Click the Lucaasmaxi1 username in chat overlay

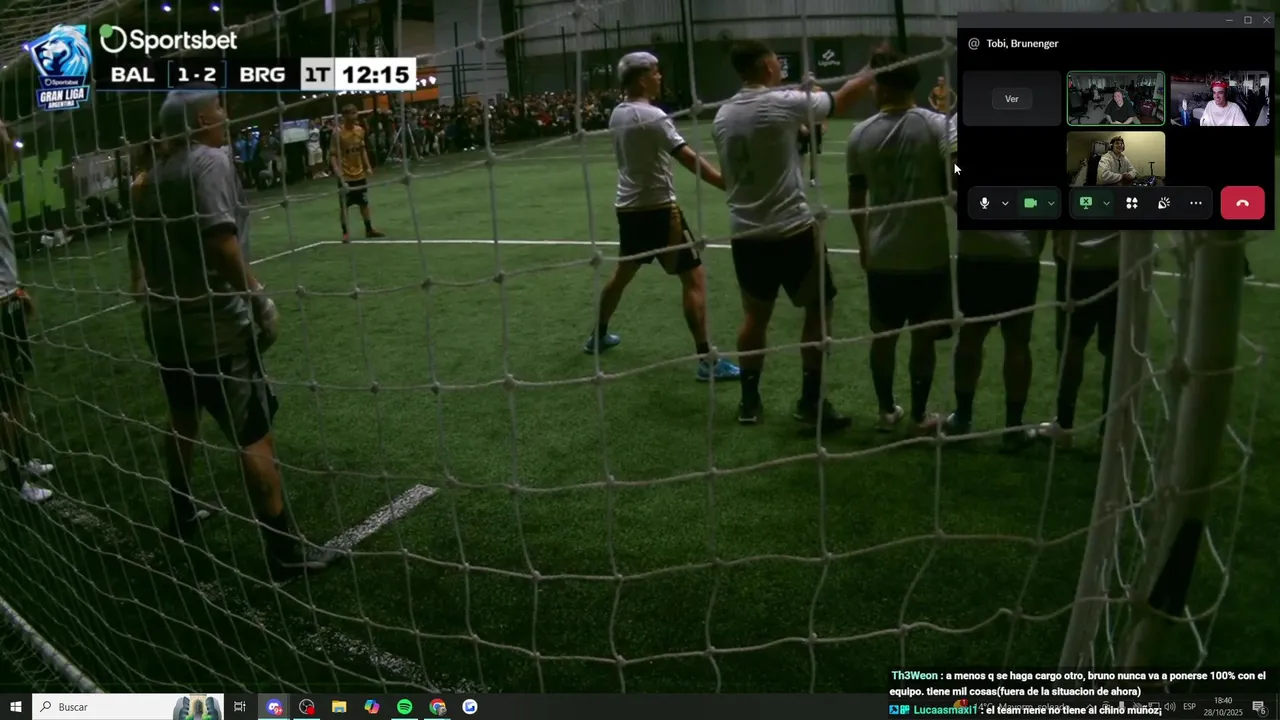pyautogui.click(x=946, y=709)
